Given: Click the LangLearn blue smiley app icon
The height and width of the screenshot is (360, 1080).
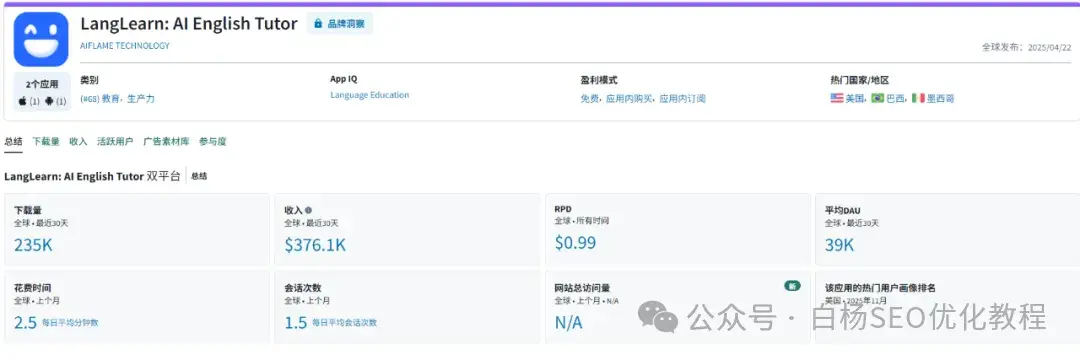Looking at the screenshot, I should pyautogui.click(x=41, y=39).
